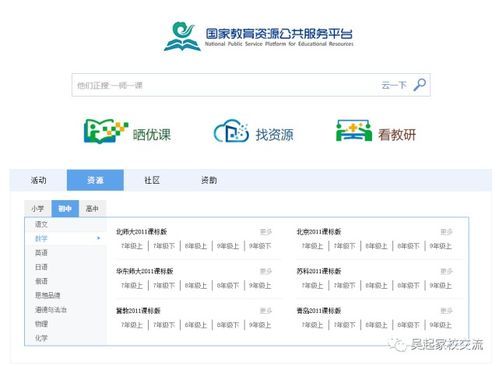
Task: Click the magnifying glass search icon
Action: pos(419,85)
